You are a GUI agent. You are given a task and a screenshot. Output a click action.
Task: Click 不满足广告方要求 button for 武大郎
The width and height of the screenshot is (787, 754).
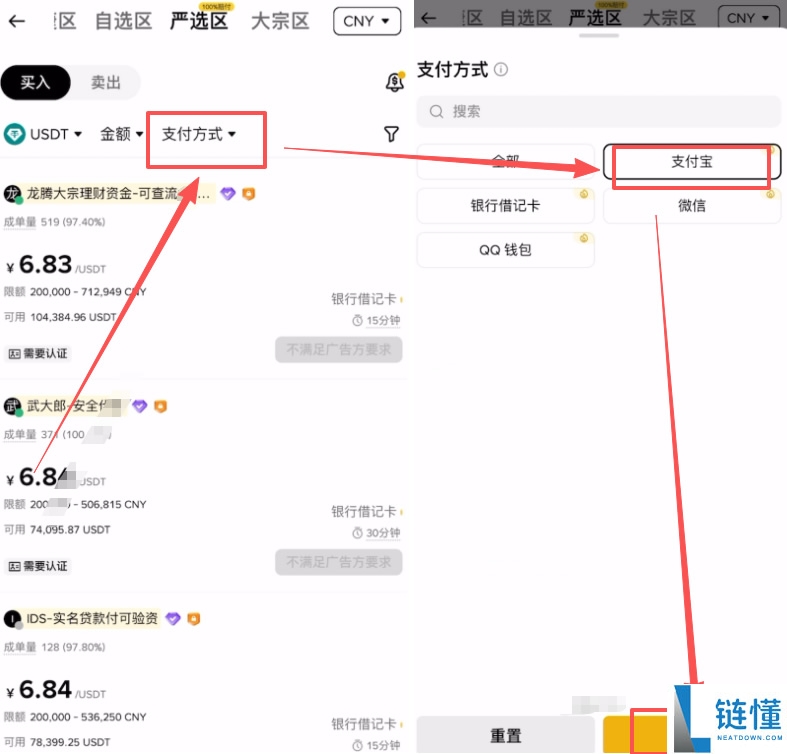point(339,562)
